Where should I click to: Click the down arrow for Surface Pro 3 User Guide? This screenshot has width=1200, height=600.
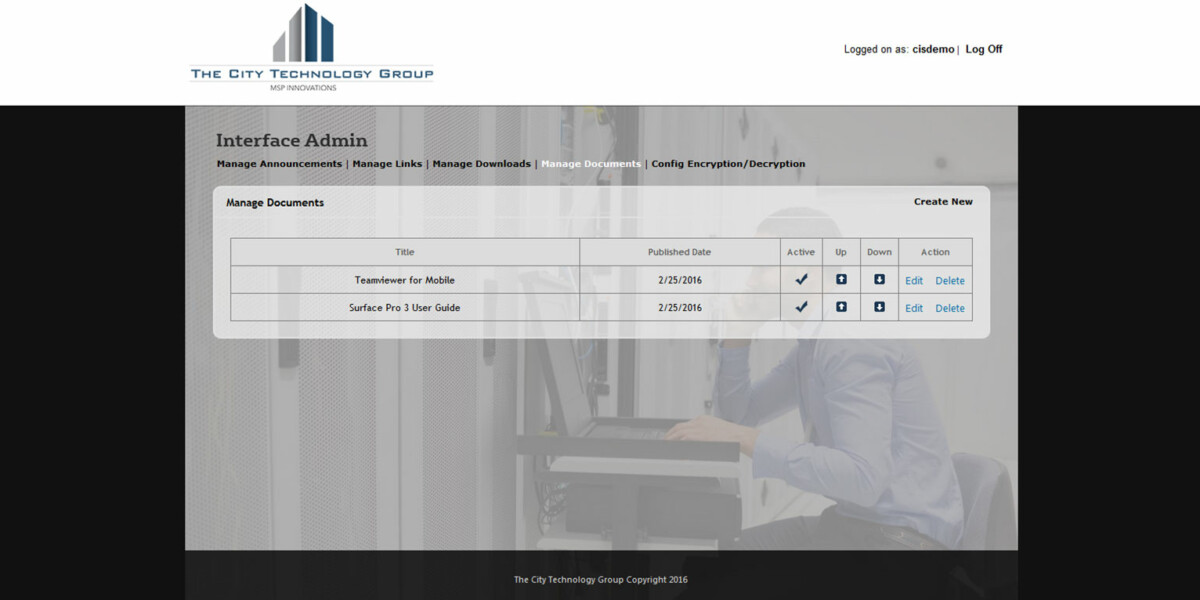pyautogui.click(x=879, y=307)
